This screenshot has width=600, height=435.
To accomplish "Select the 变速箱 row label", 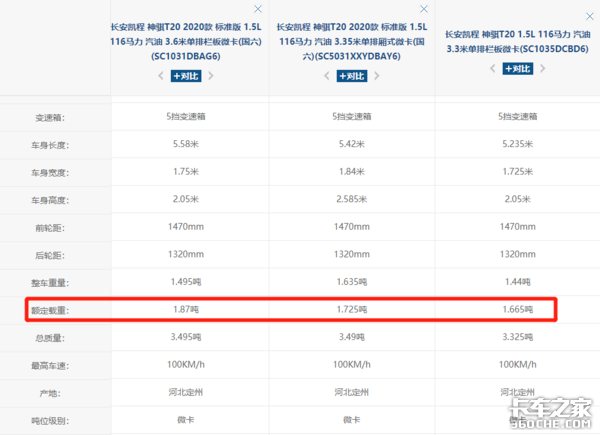I will tap(50, 118).
